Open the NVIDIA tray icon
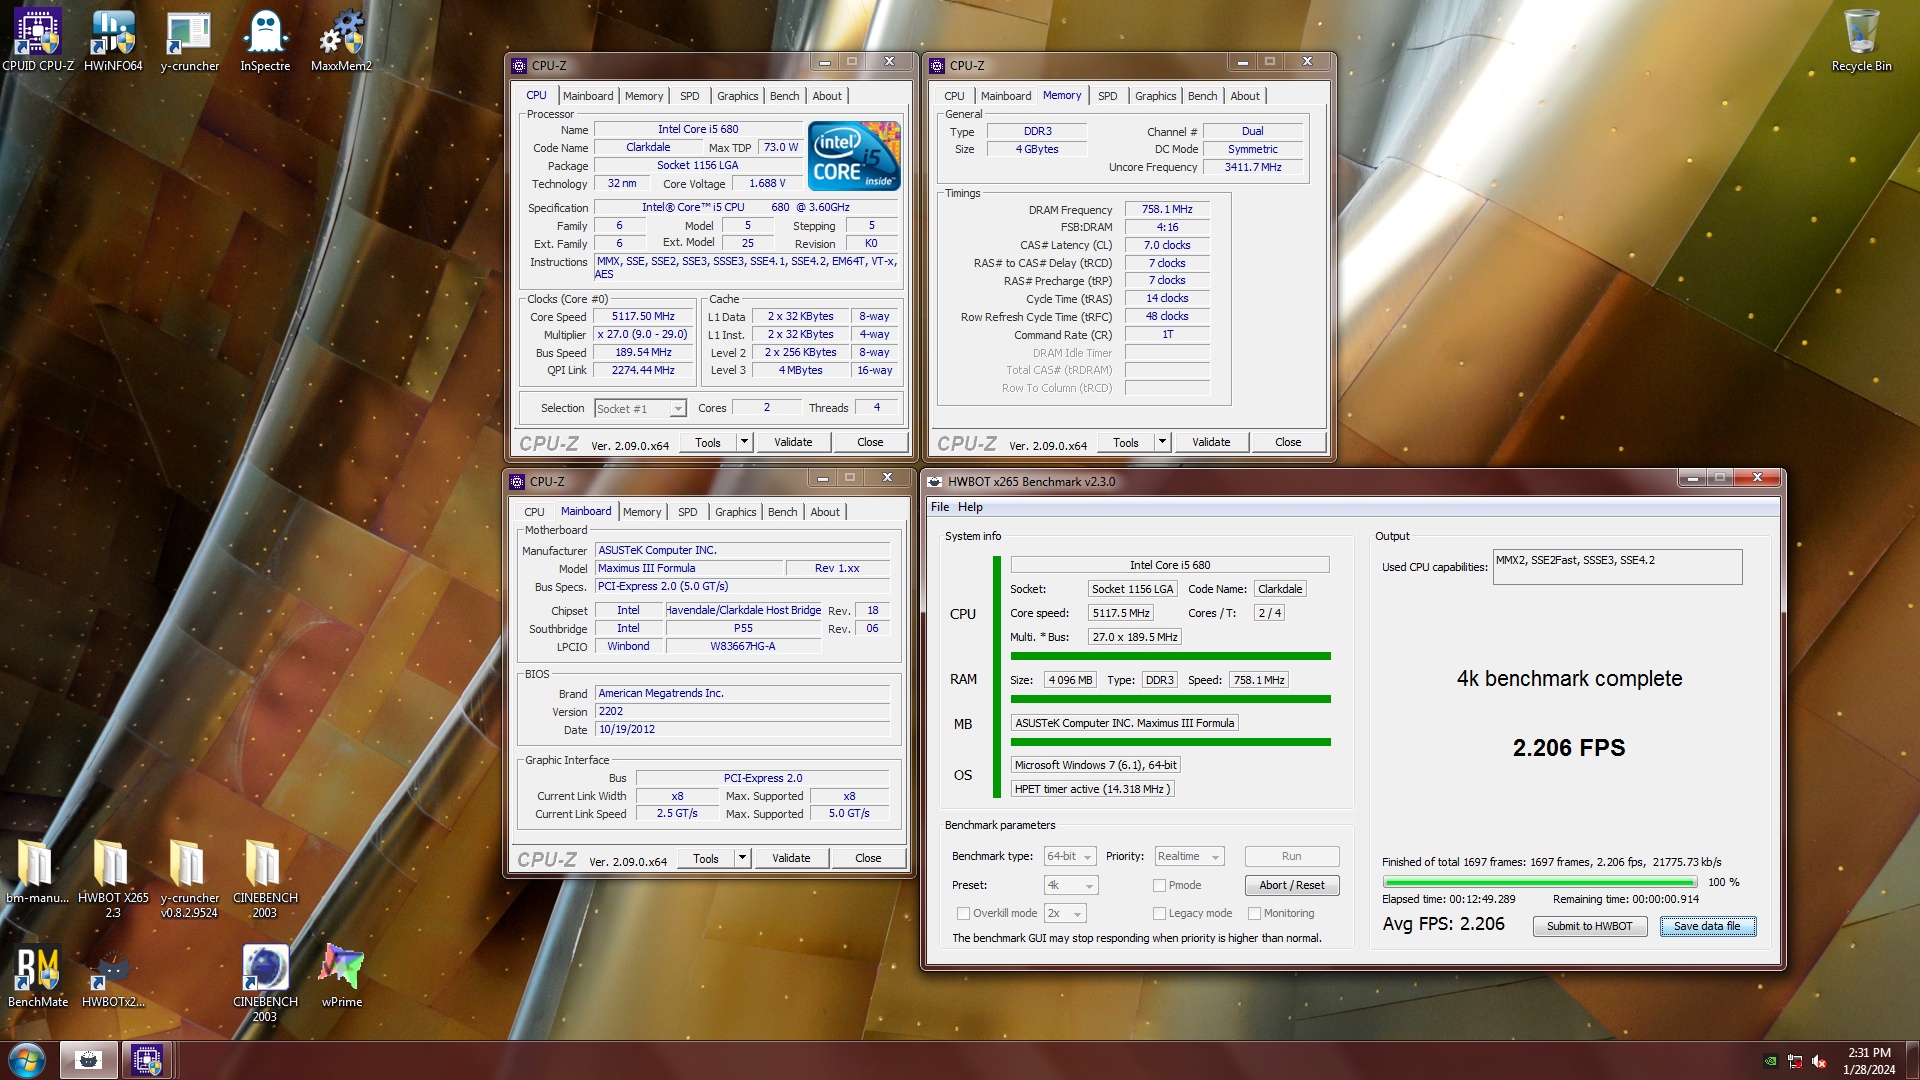Viewport: 1920px width, 1080px height. (1770, 1061)
